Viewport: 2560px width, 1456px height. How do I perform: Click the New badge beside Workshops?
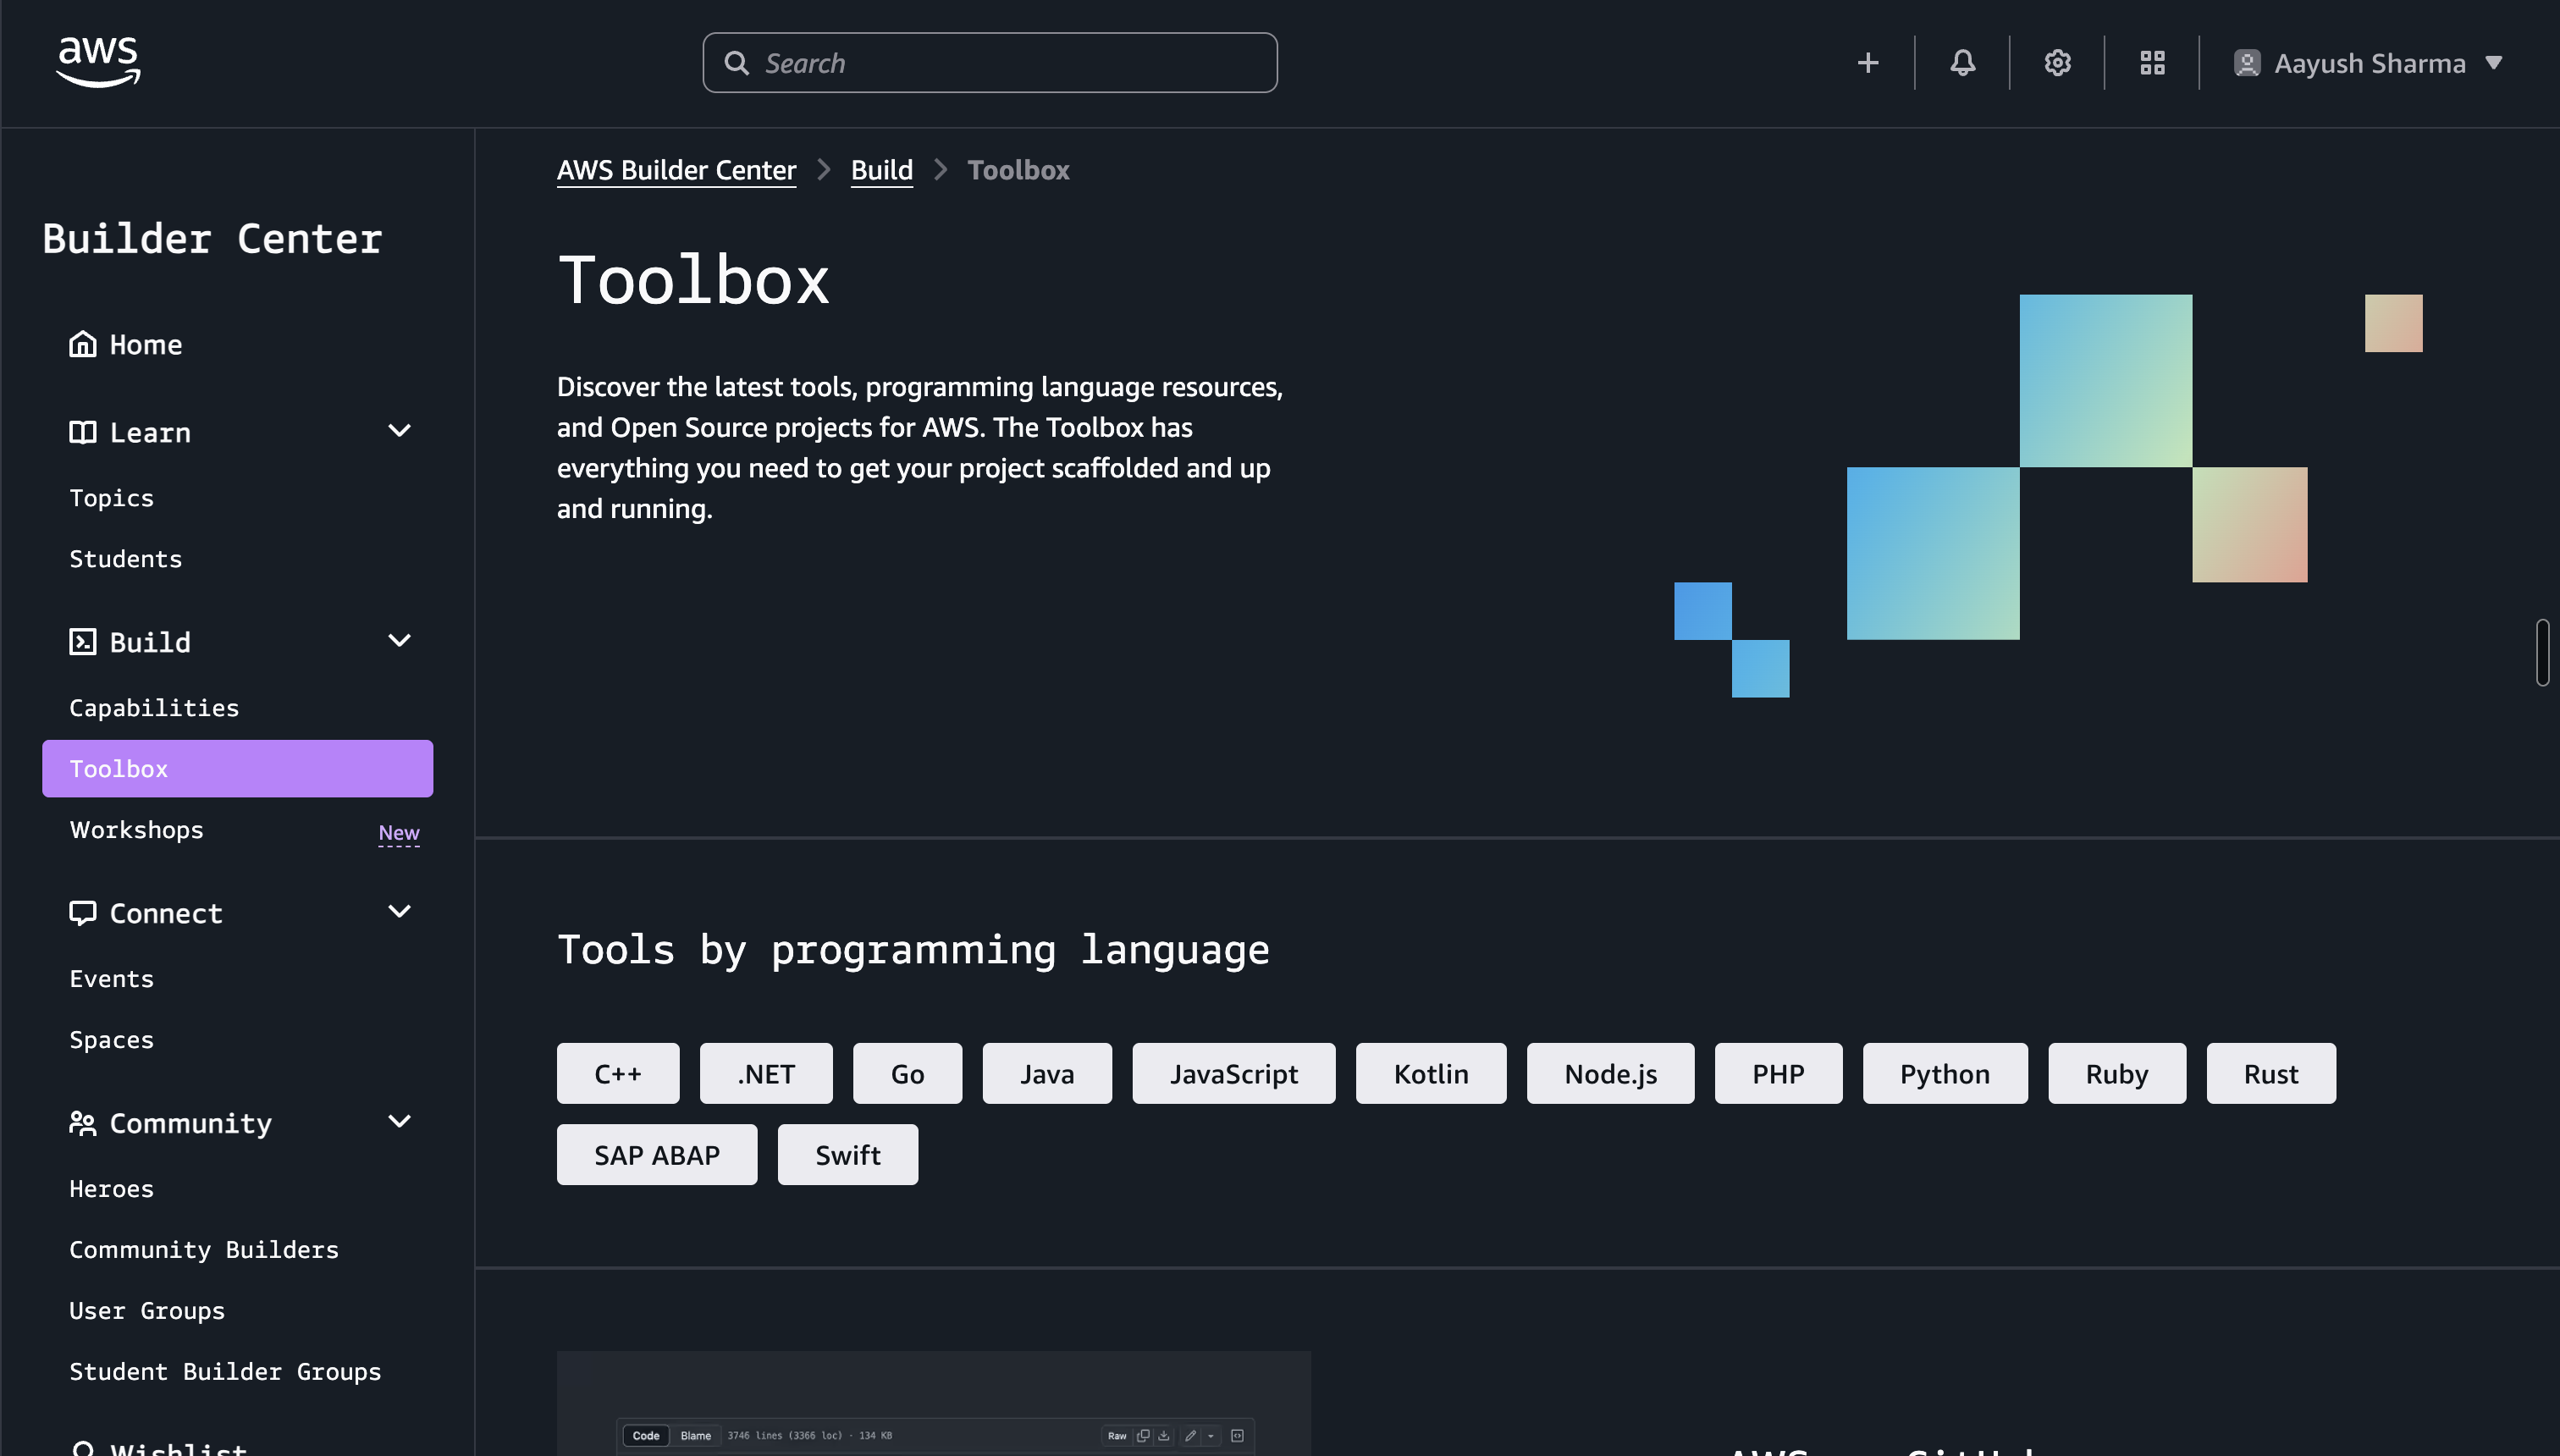pyautogui.click(x=399, y=833)
